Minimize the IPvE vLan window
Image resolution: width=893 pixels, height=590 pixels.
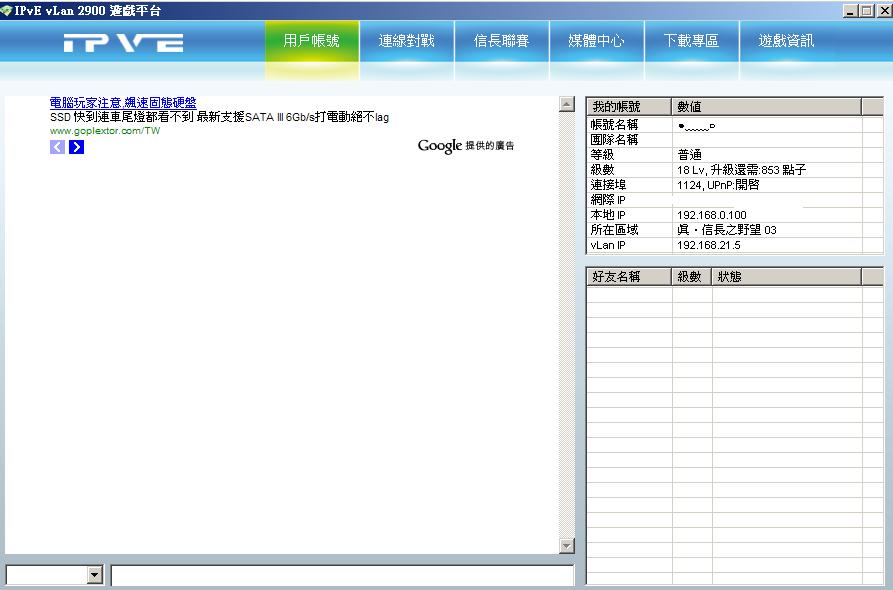[x=850, y=10]
